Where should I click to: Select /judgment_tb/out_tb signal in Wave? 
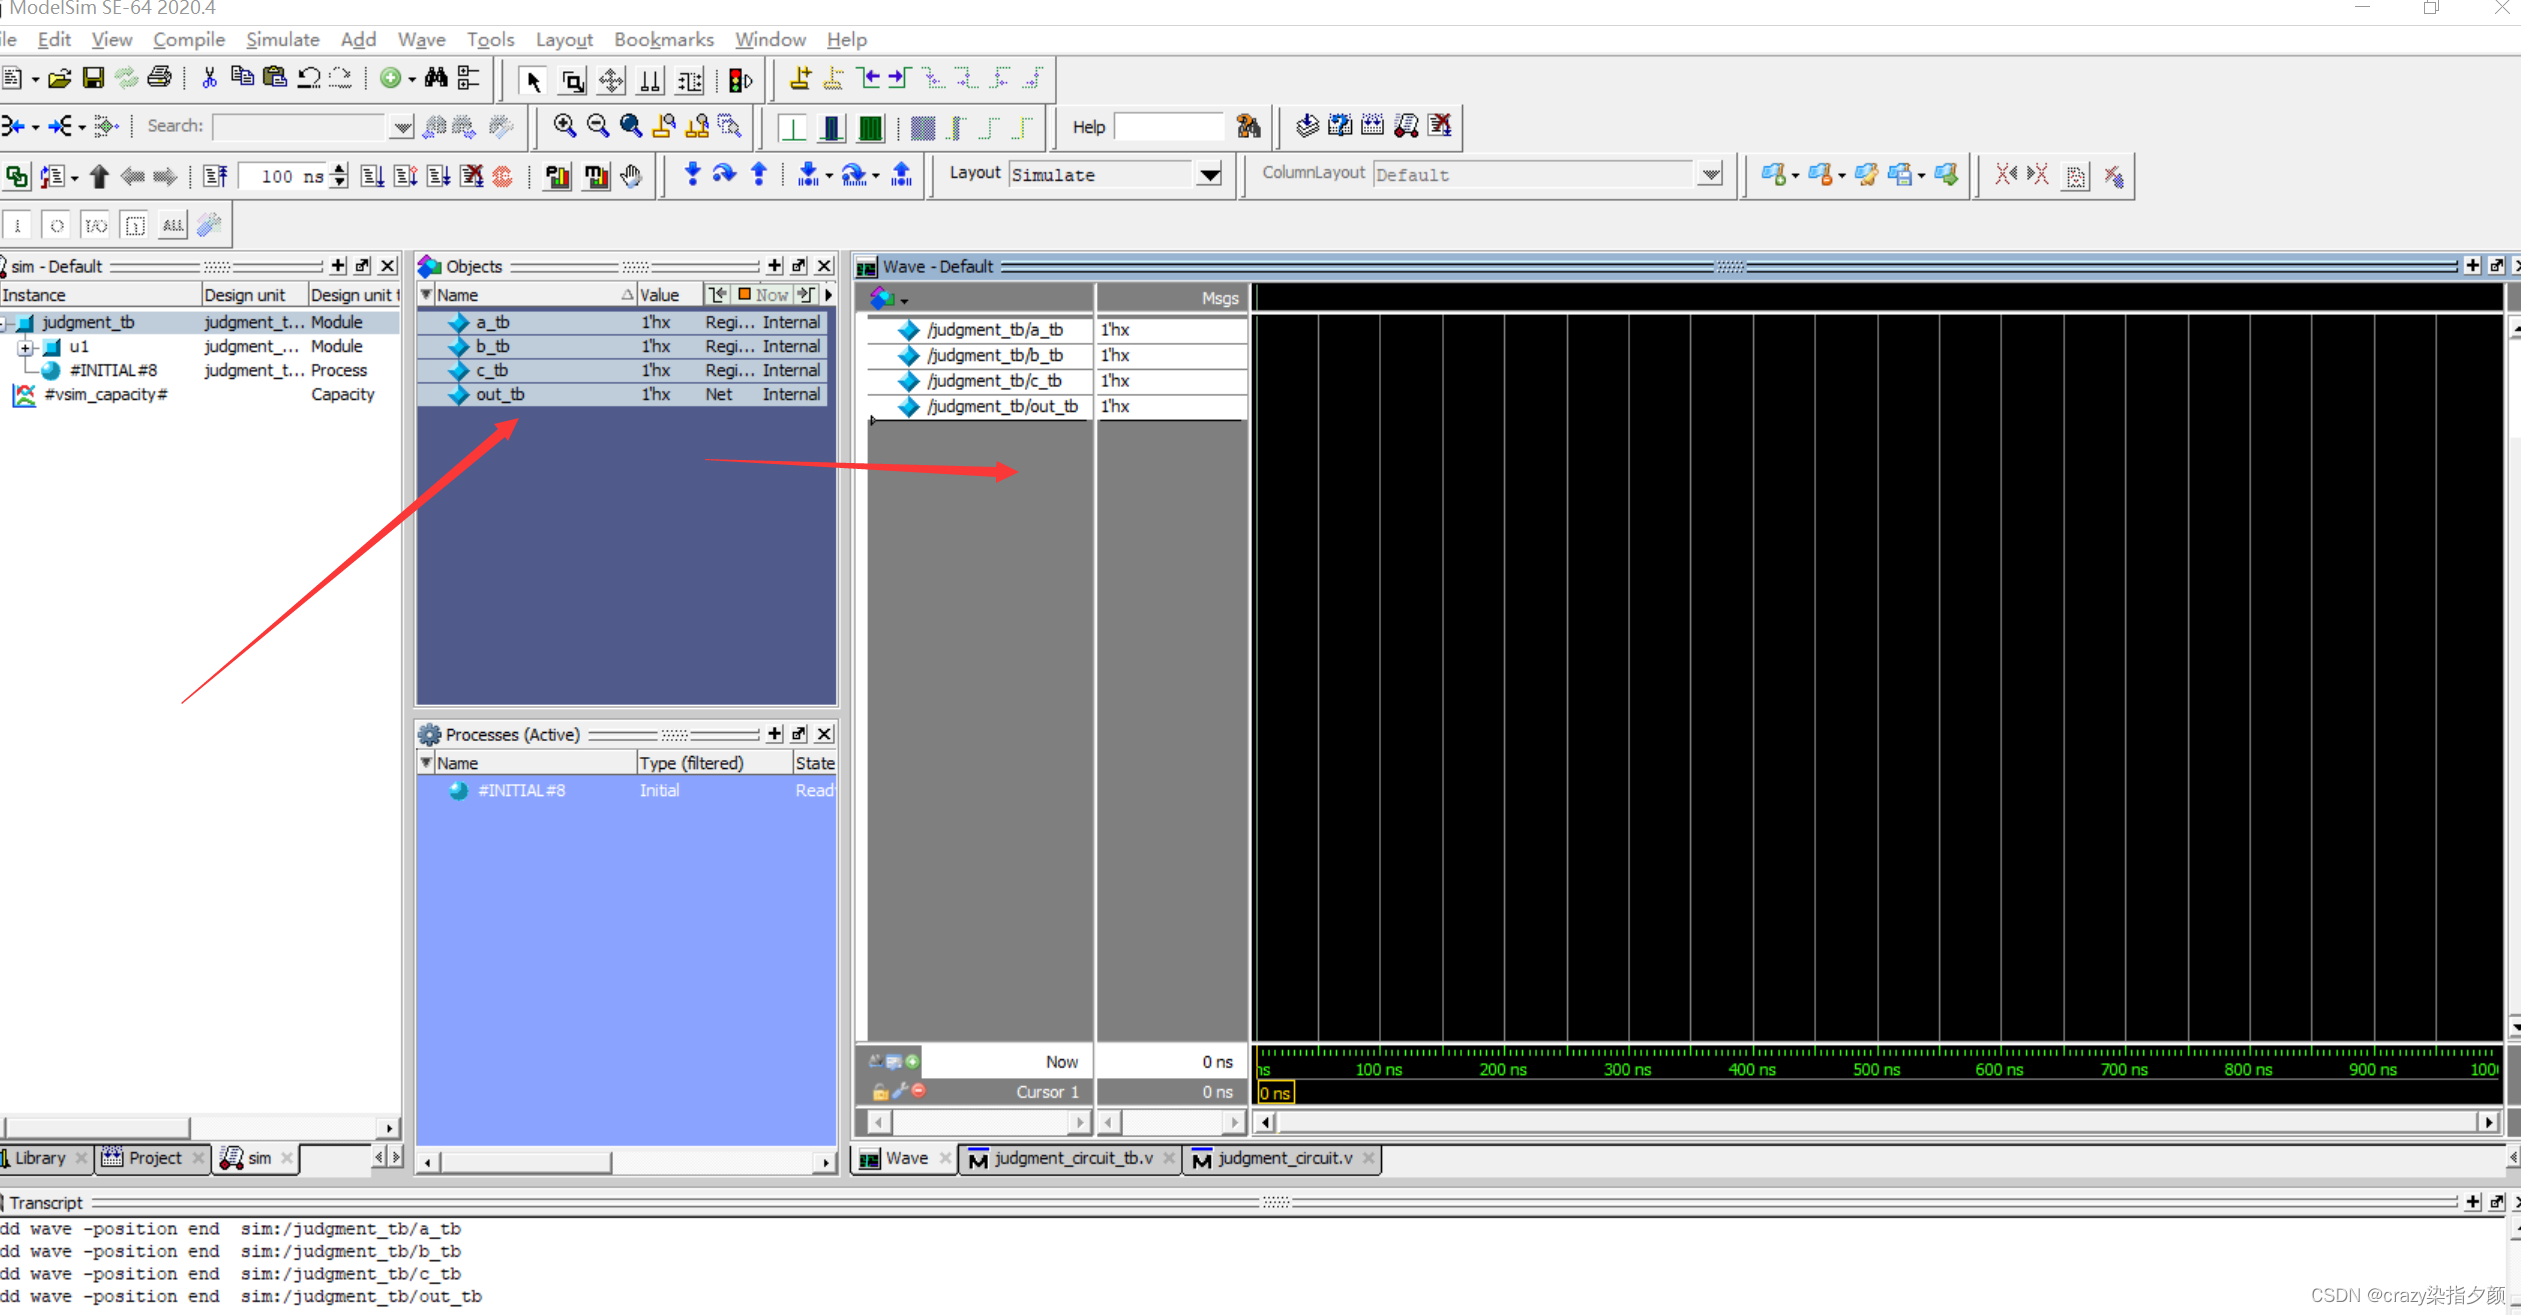click(1002, 406)
